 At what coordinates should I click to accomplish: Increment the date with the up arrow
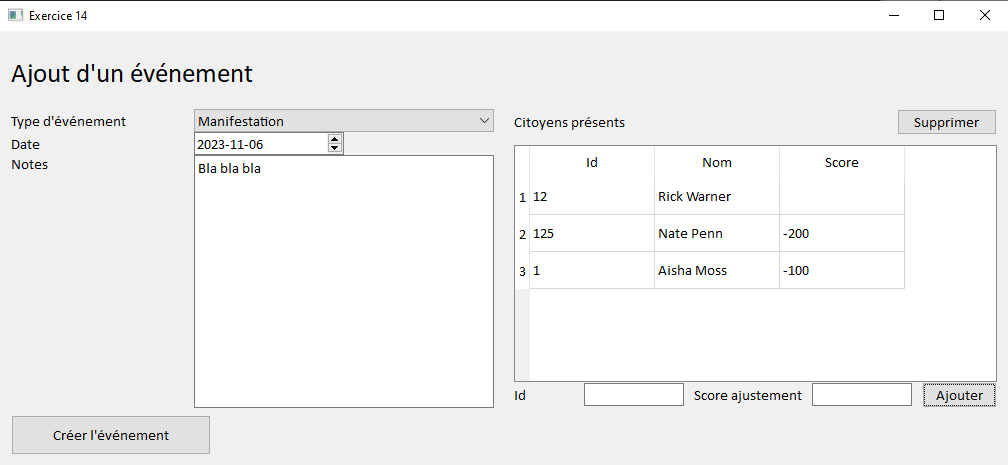(334, 139)
